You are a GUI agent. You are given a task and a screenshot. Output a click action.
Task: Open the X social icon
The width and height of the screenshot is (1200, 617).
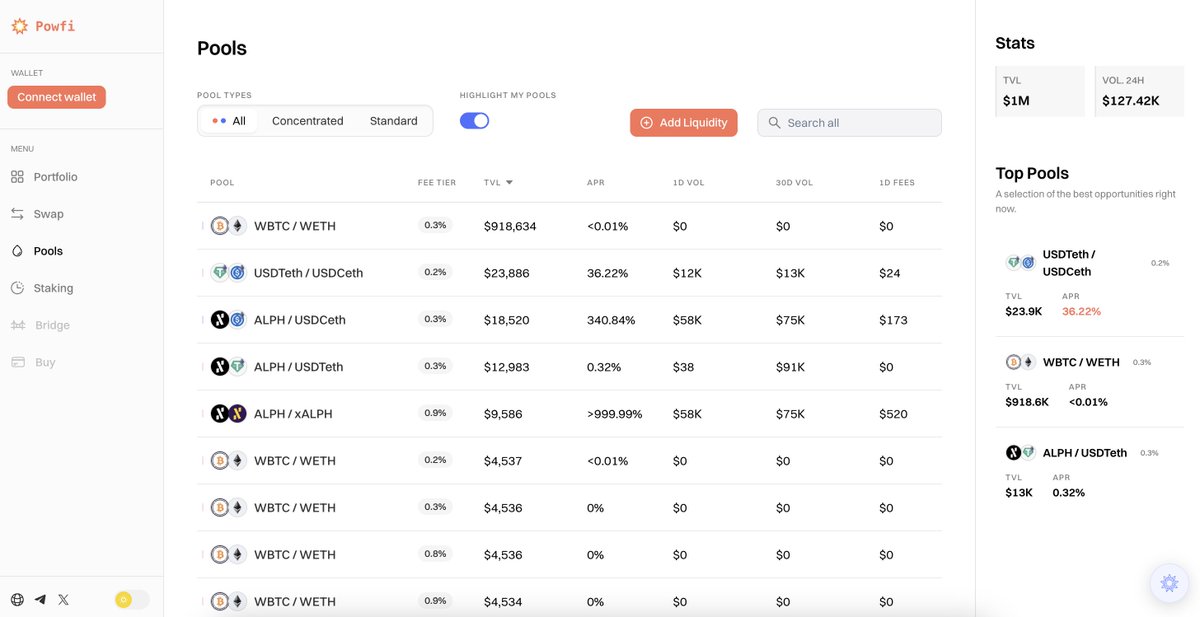coord(64,600)
